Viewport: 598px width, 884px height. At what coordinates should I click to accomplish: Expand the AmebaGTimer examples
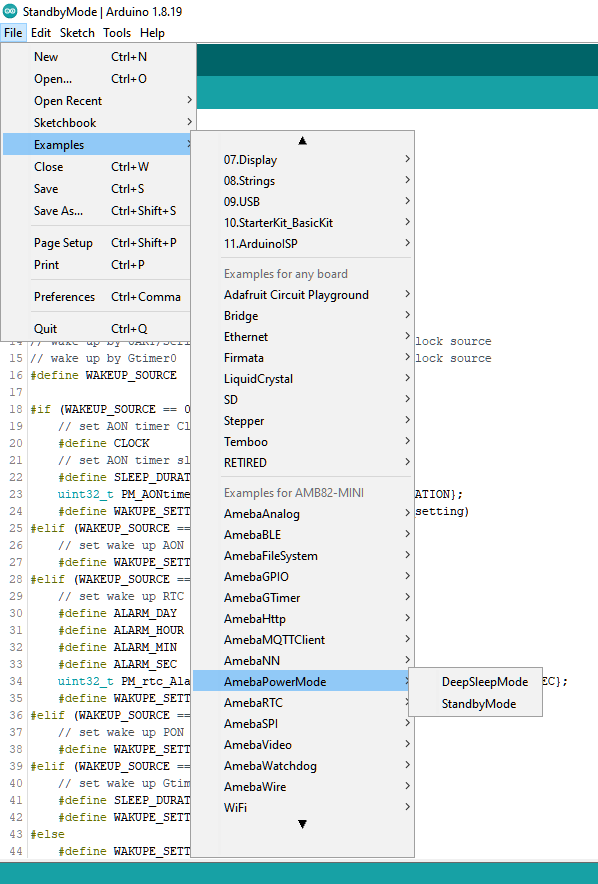[303, 598]
